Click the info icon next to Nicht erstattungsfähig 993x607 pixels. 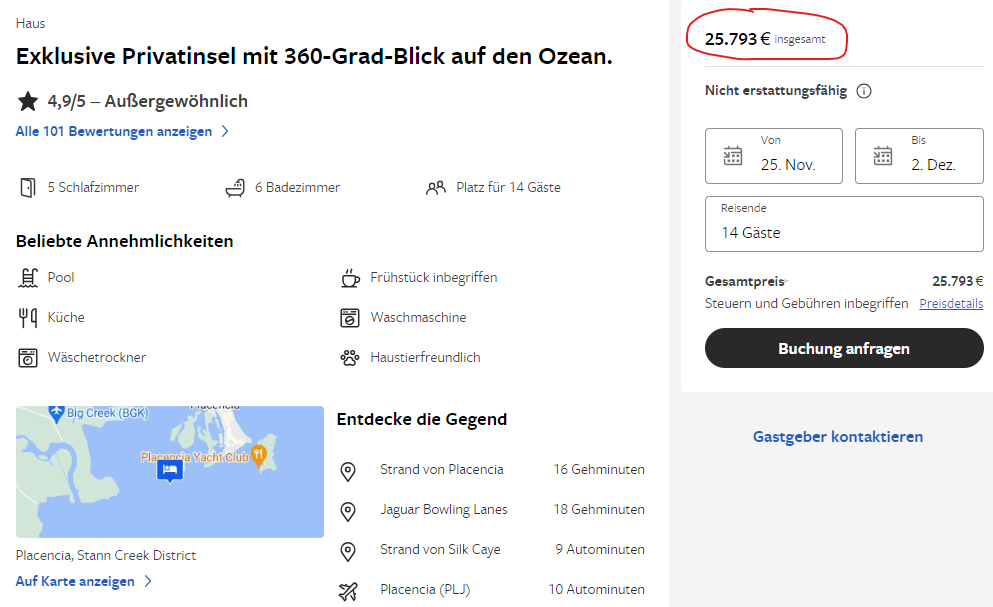click(x=864, y=91)
